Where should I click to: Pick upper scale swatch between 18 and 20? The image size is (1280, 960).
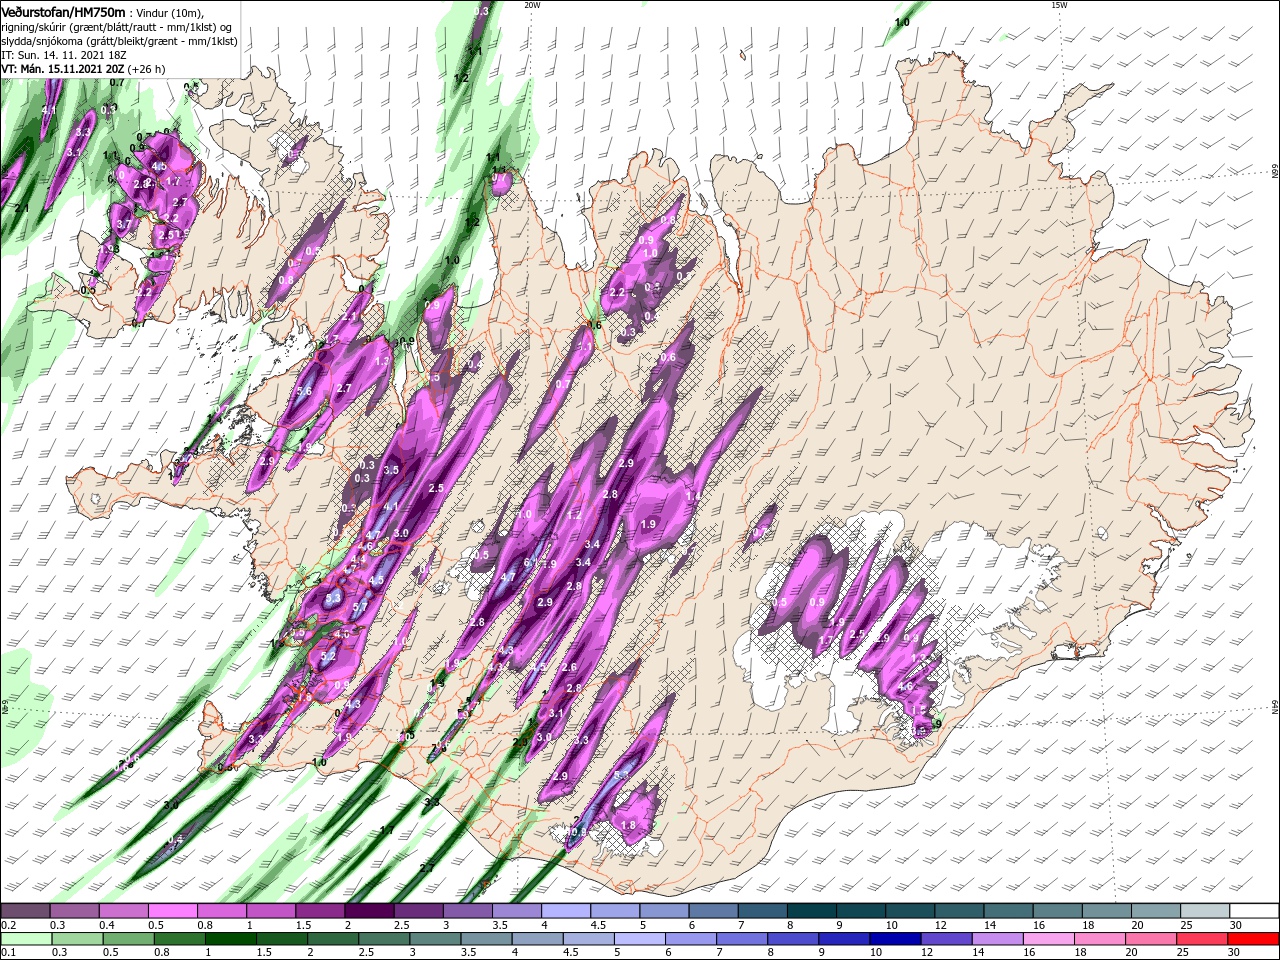click(x=1105, y=911)
